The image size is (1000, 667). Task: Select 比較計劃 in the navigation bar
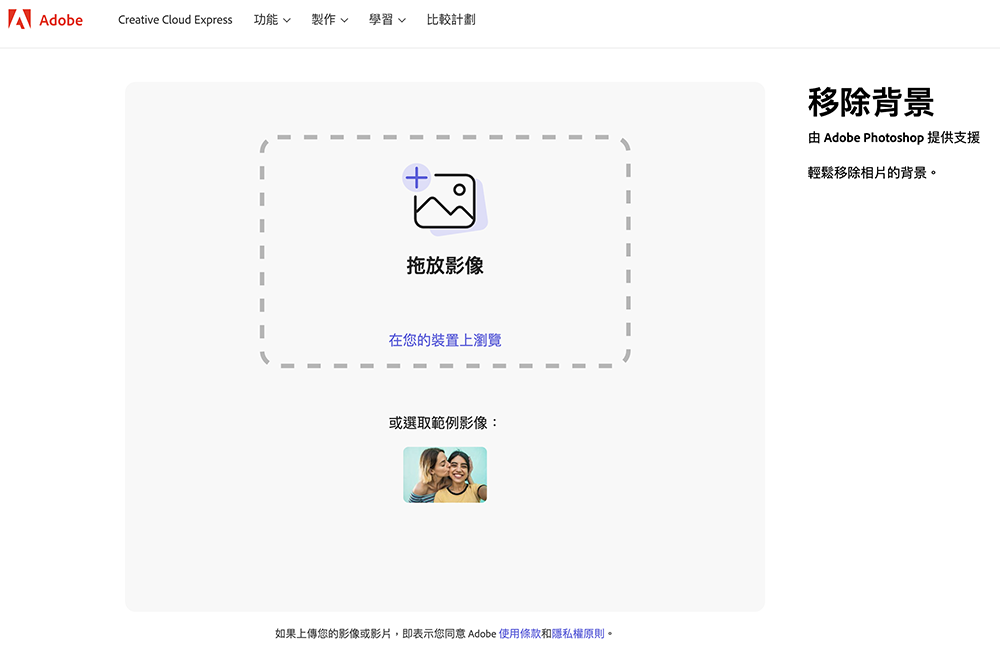click(x=452, y=19)
